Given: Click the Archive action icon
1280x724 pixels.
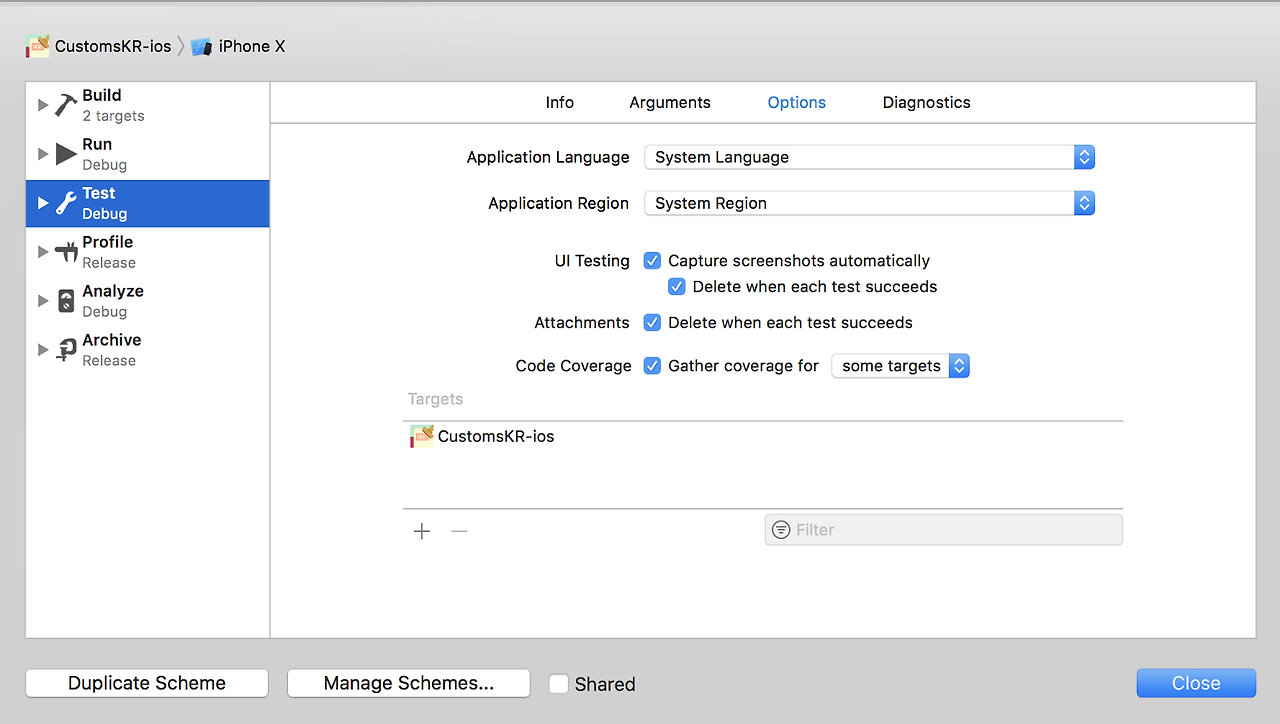Looking at the screenshot, I should pos(66,350).
